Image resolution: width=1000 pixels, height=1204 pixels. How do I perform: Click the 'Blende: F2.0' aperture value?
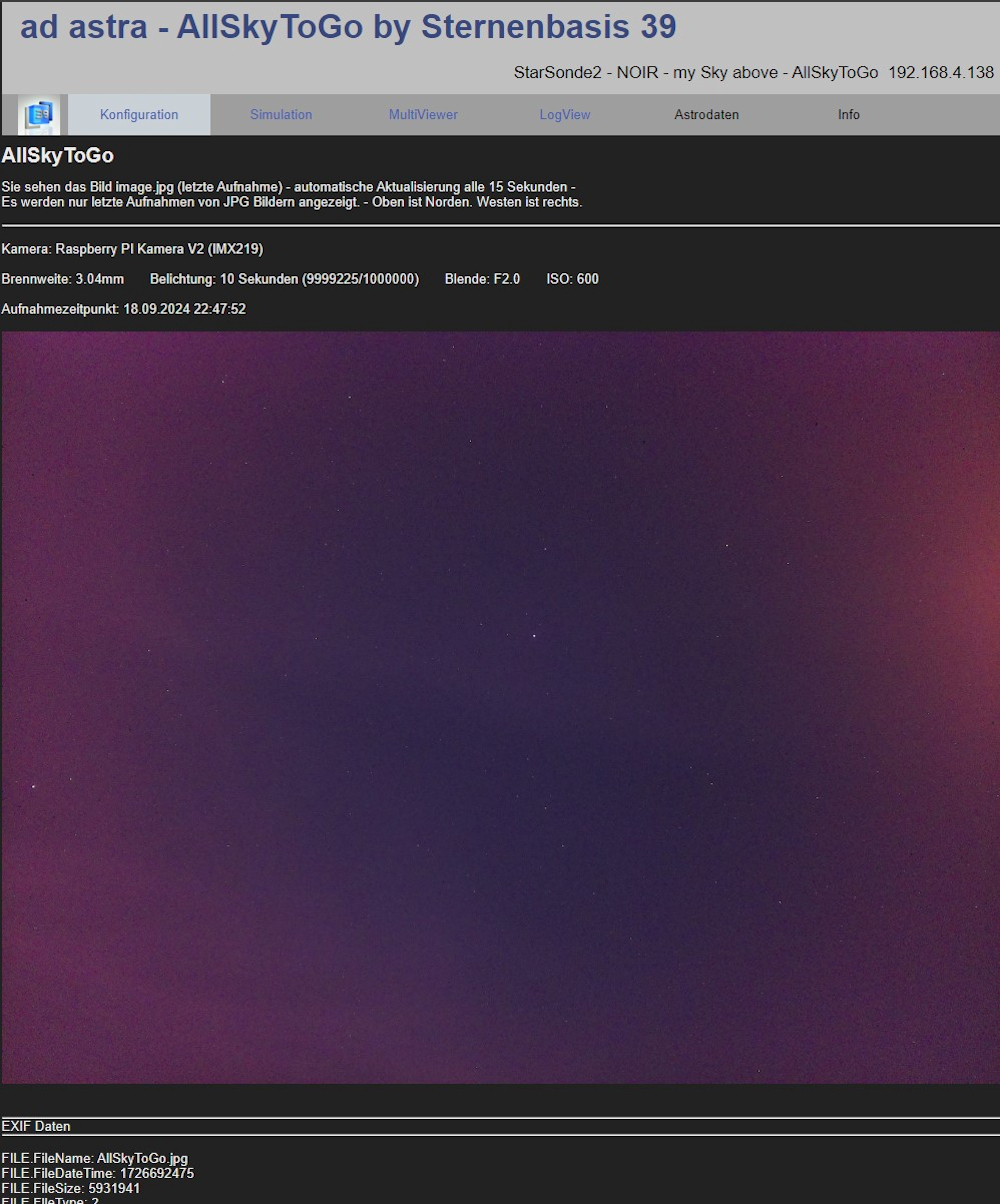click(482, 279)
